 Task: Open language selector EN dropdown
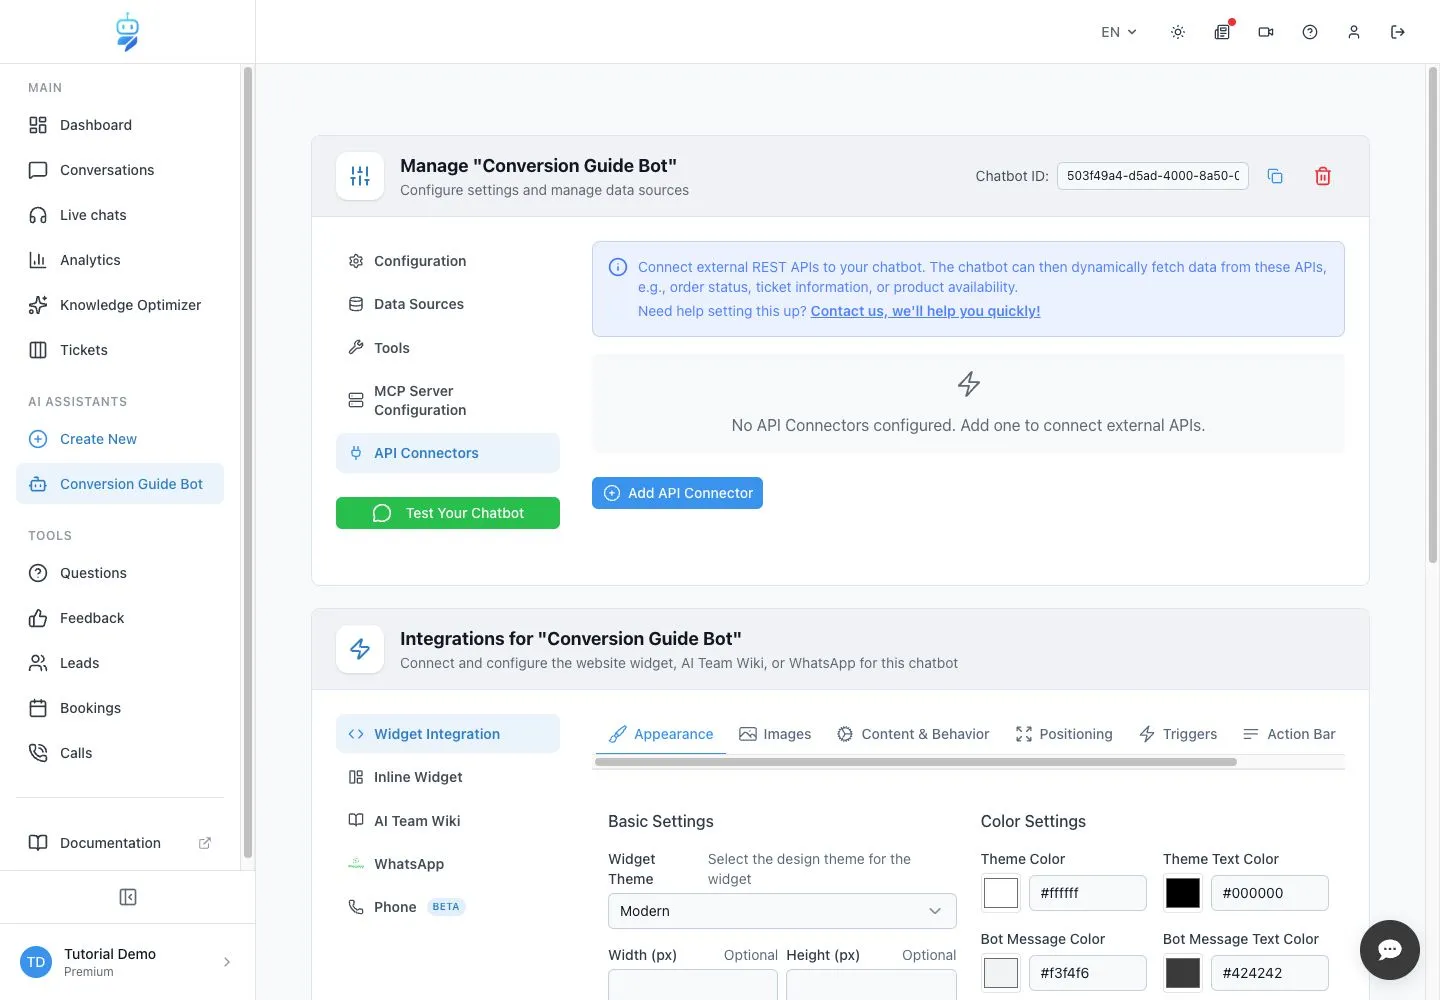[x=1119, y=32]
